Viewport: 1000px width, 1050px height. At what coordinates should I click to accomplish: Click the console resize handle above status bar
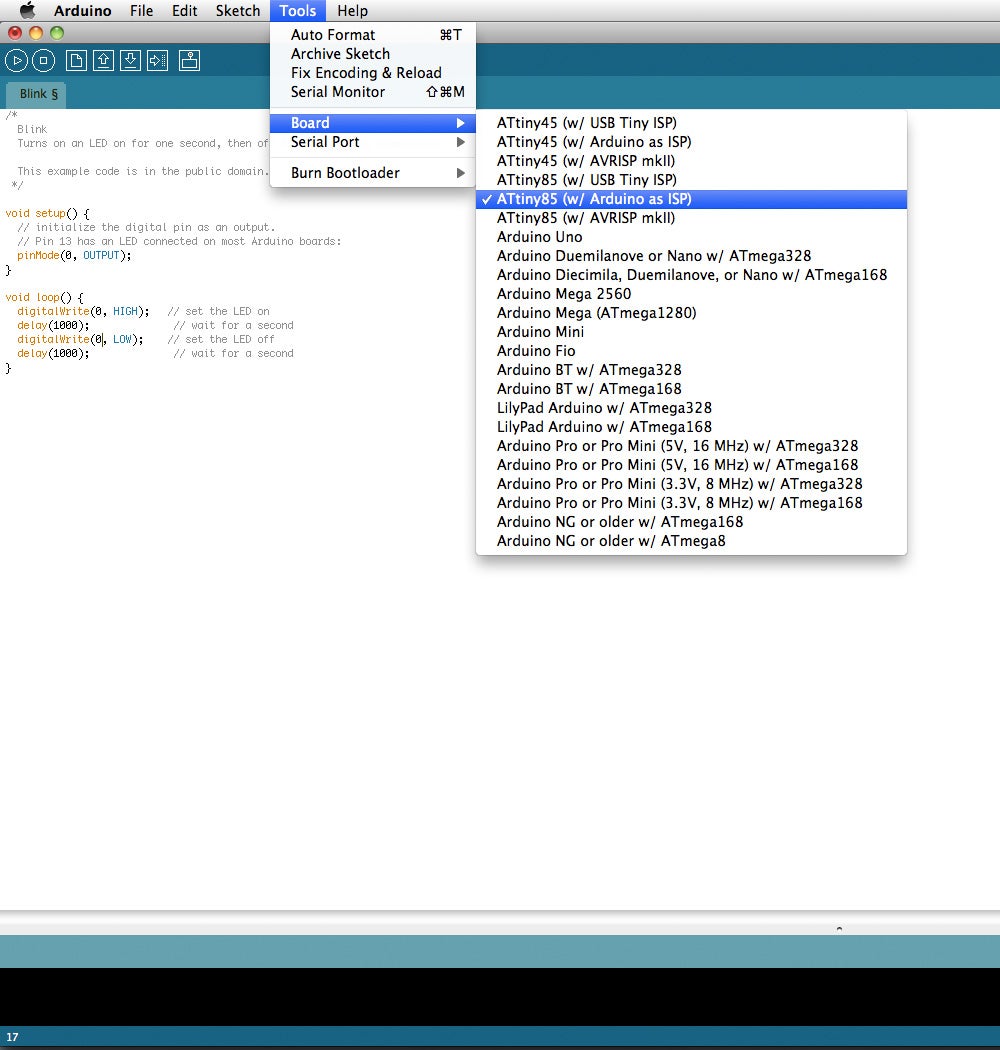click(839, 929)
